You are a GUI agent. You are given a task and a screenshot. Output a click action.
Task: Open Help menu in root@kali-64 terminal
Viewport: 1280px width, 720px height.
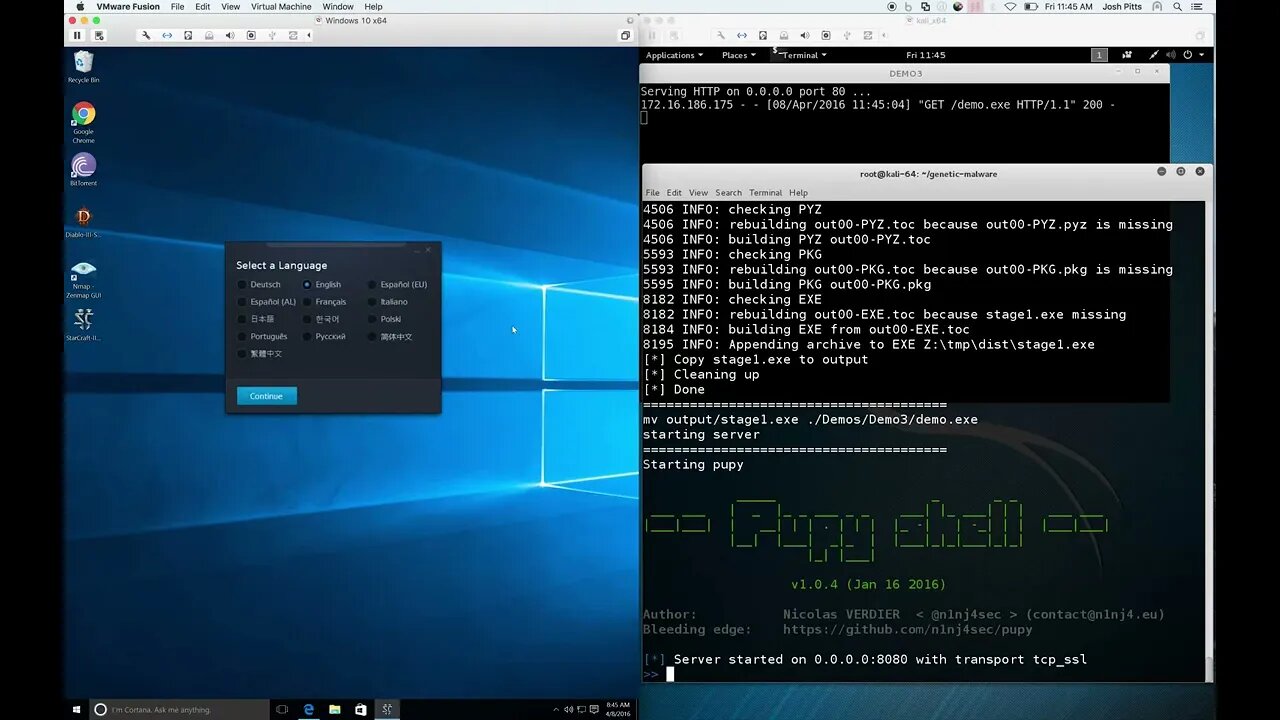pos(798,193)
